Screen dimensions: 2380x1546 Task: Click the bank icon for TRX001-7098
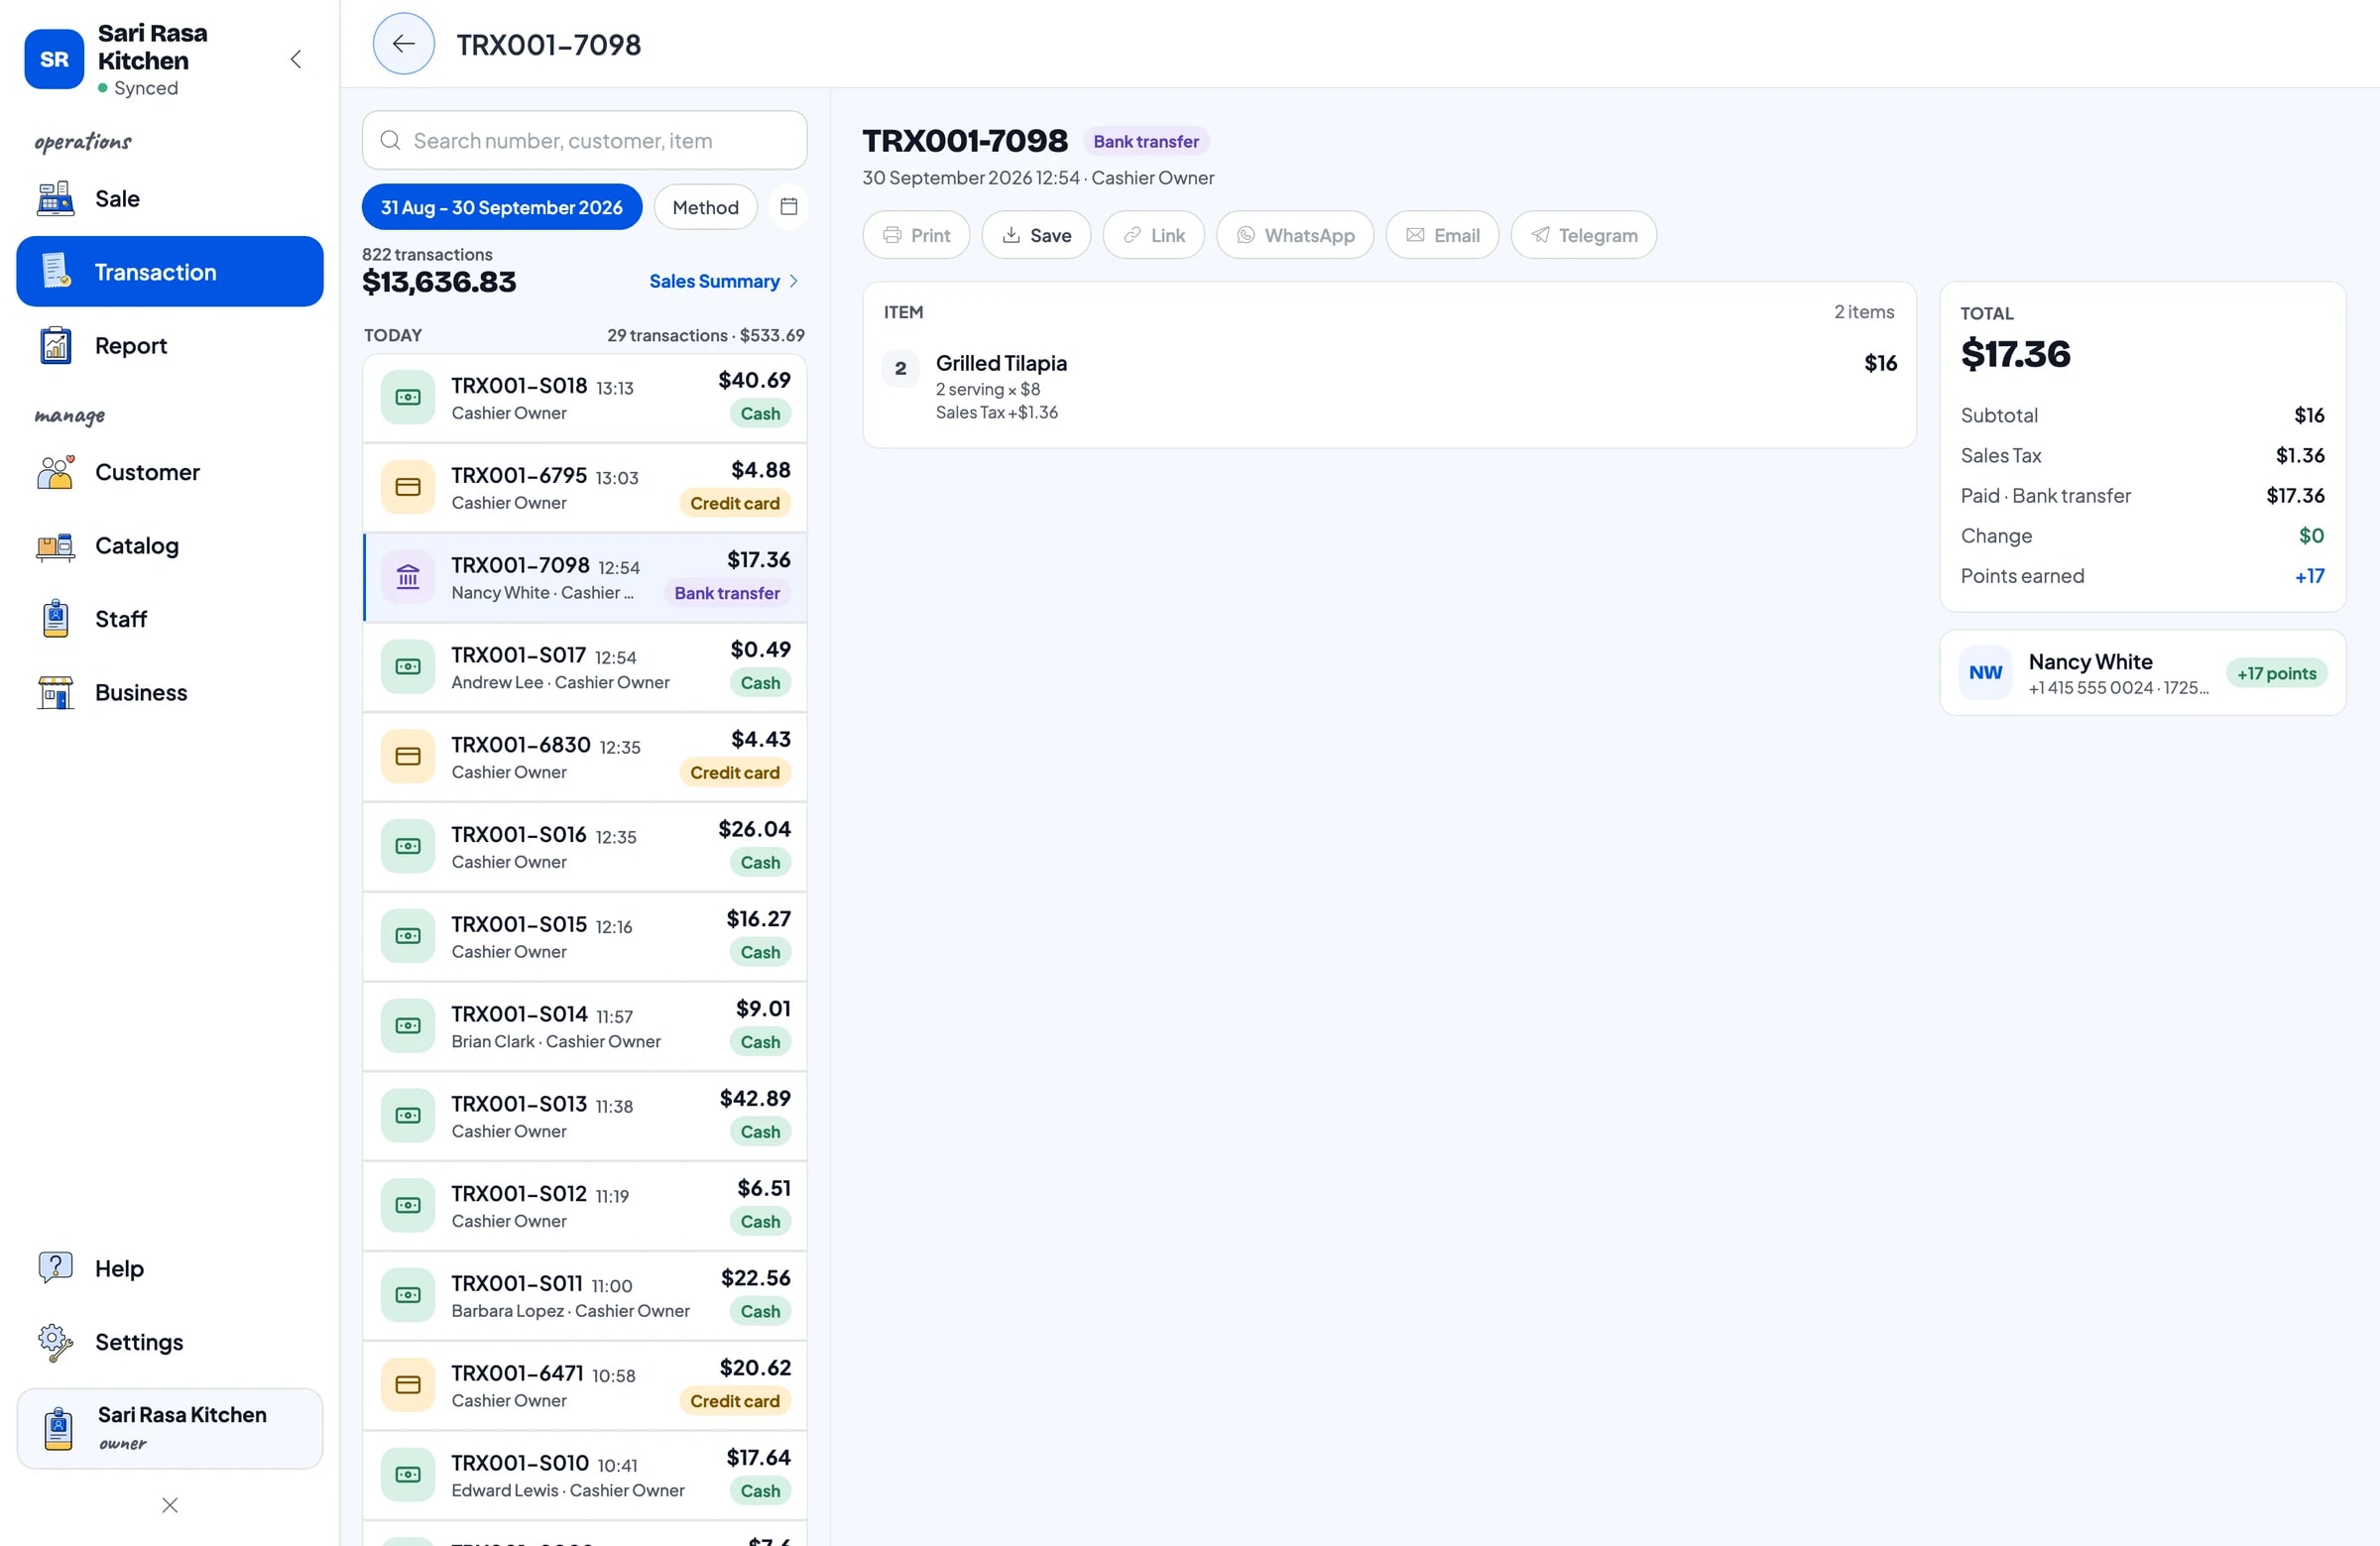point(408,577)
